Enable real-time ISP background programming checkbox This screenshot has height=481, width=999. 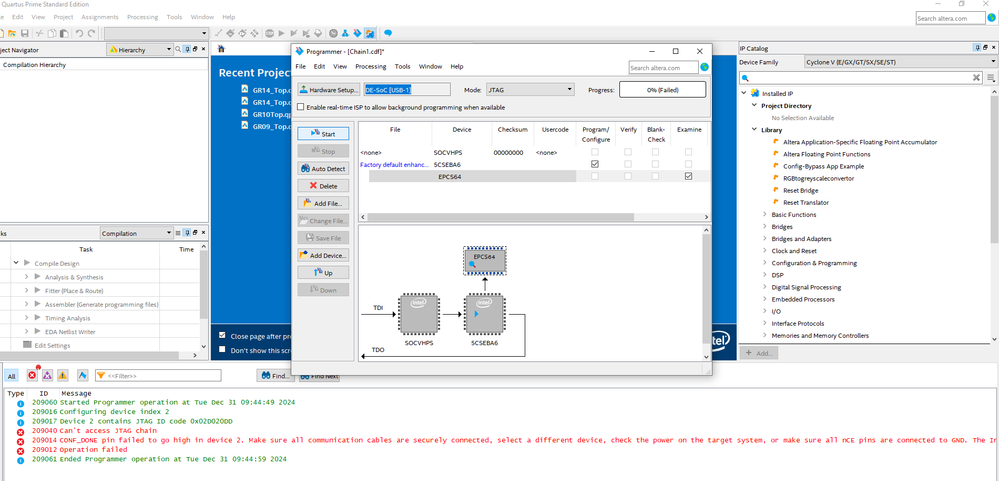(x=302, y=107)
